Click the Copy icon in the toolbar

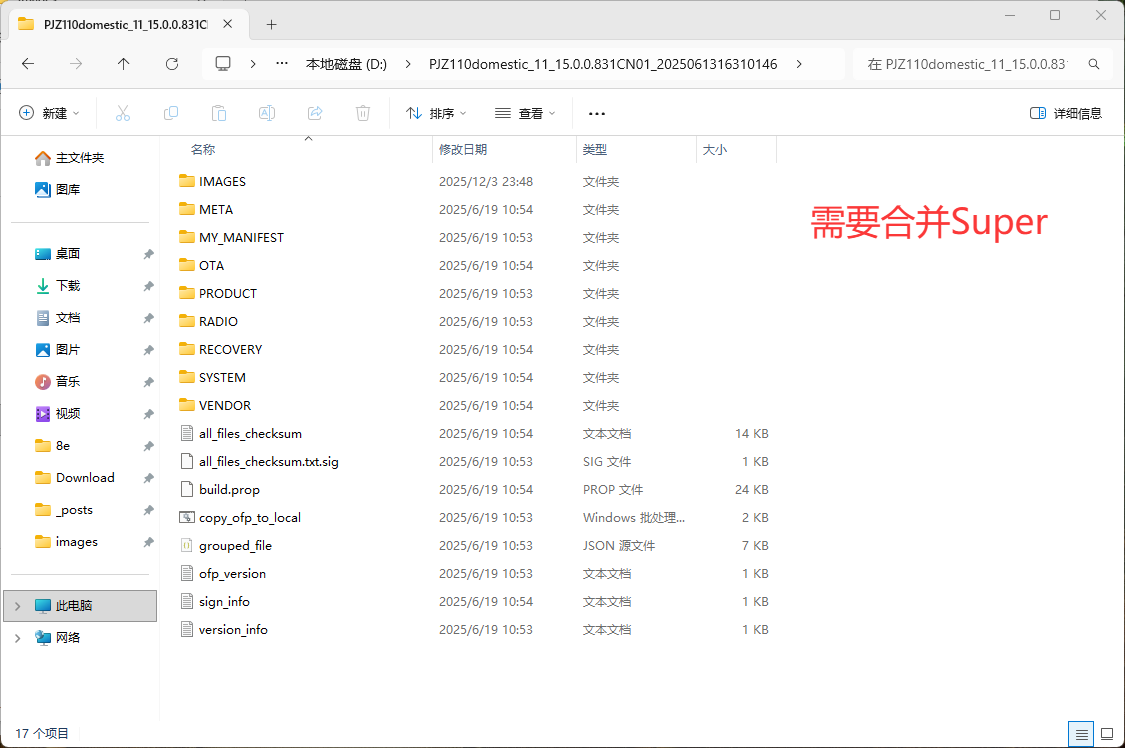coord(171,112)
